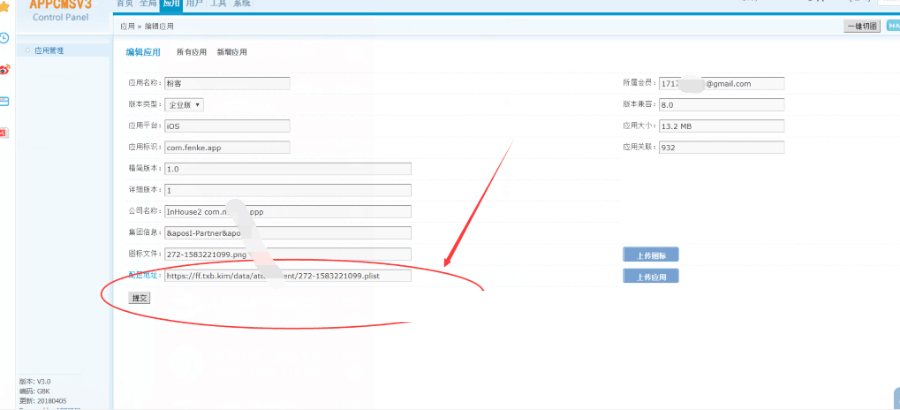The image size is (900, 410).
Task: Focus the 公司名称 field with InHouse2
Action: 288,211
